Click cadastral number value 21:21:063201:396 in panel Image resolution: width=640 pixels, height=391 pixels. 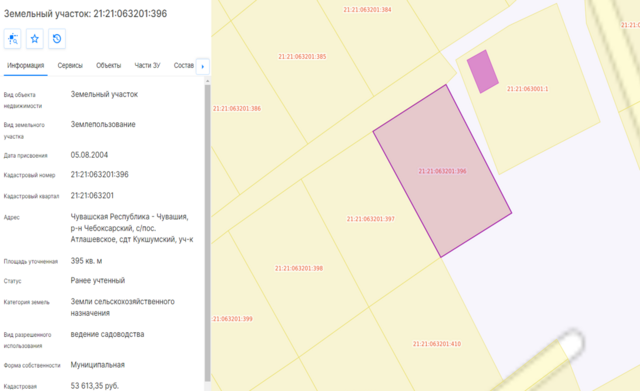click(100, 175)
